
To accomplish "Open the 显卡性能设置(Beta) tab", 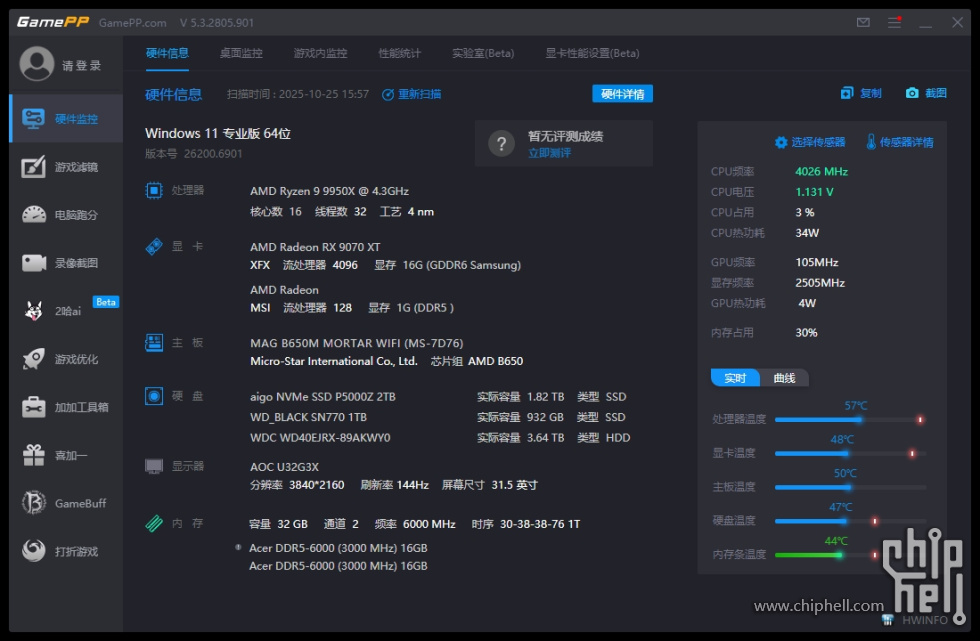I will [x=592, y=53].
